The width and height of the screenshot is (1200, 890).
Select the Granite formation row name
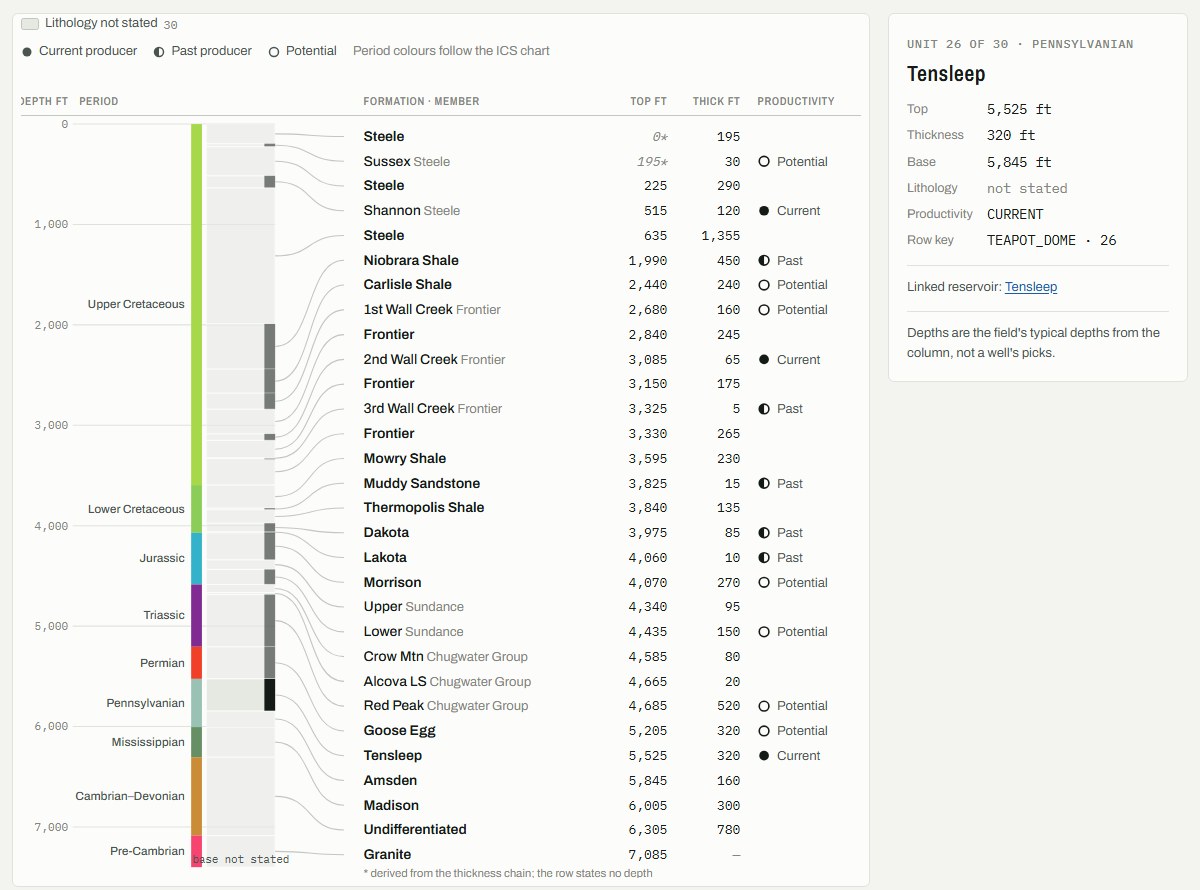click(387, 855)
